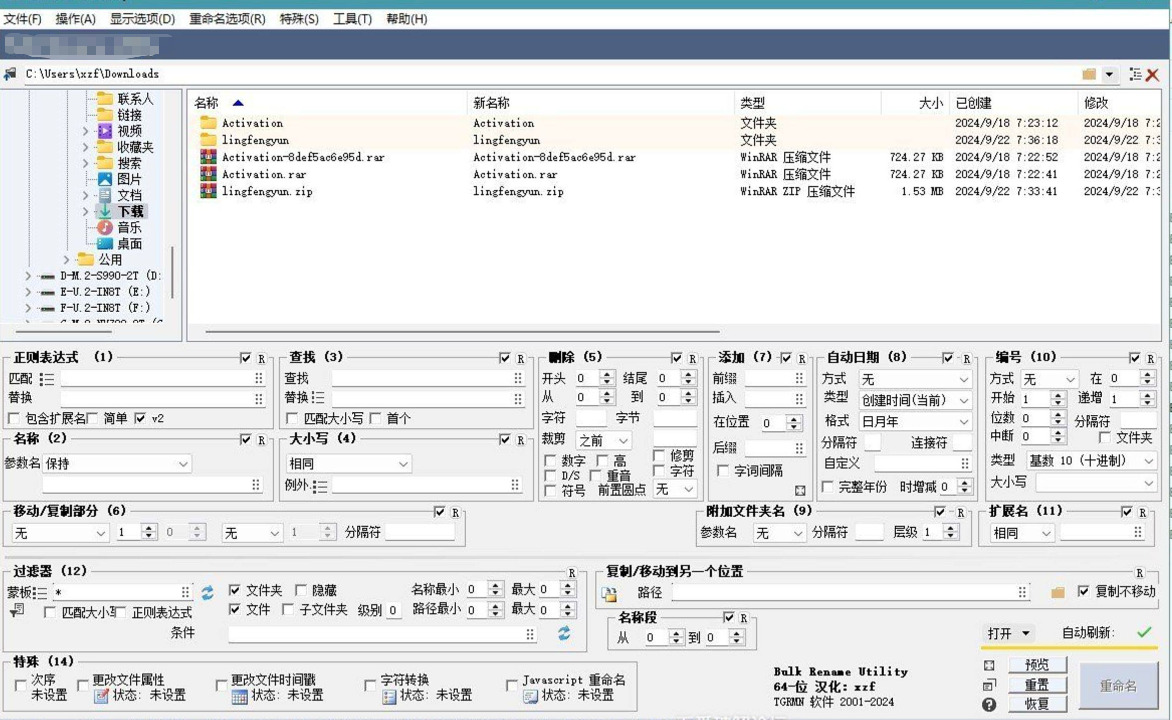Screen dimensions: 1172x720
Task: Enable the 首个 checkbox
Action: [375, 418]
